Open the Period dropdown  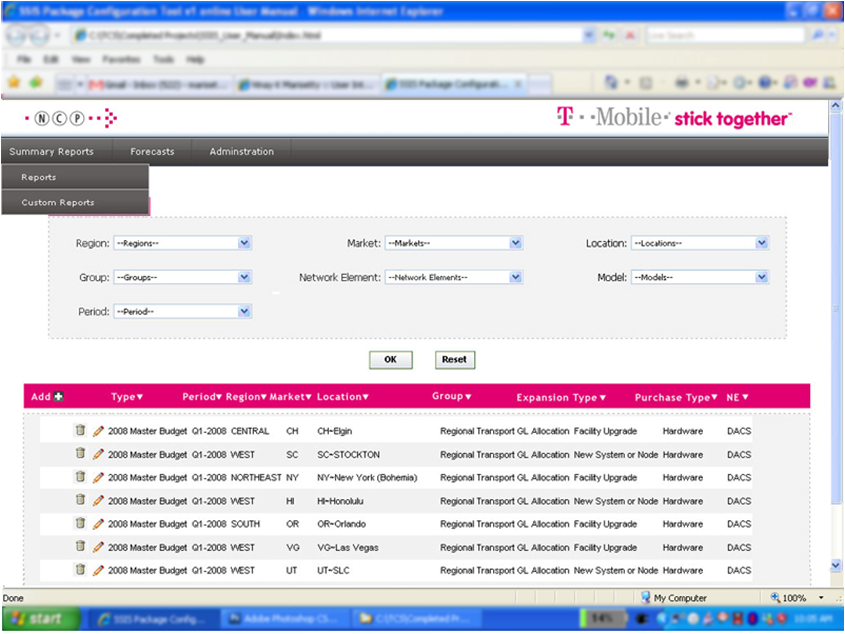[183, 312]
